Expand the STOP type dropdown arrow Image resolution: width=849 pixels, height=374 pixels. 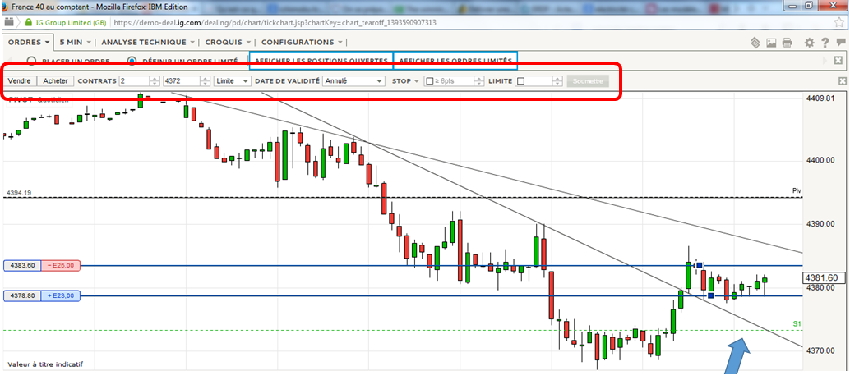416,81
